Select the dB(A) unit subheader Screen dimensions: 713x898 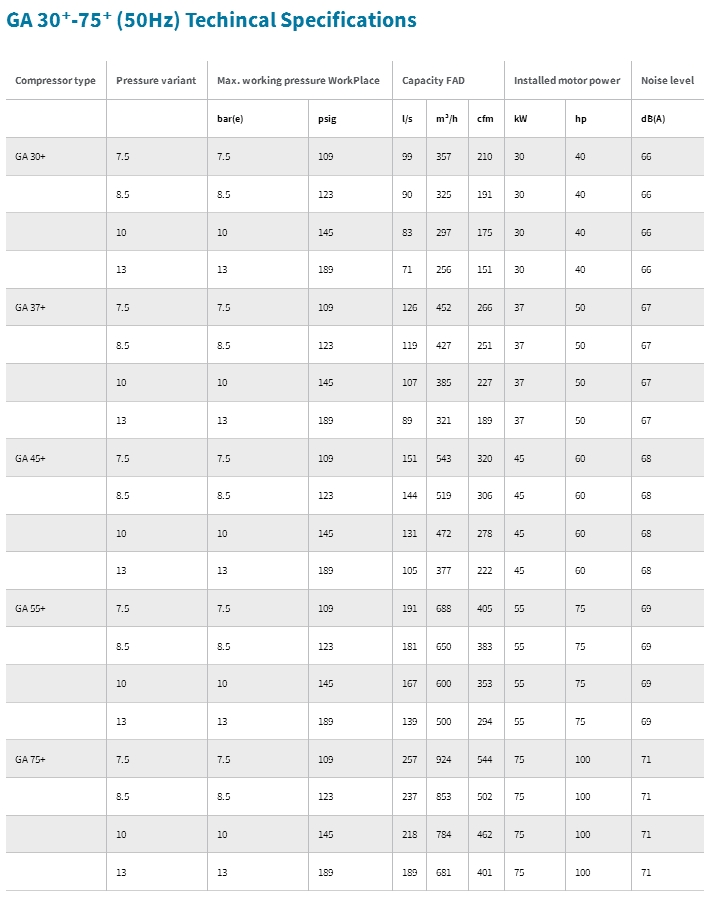point(653,119)
